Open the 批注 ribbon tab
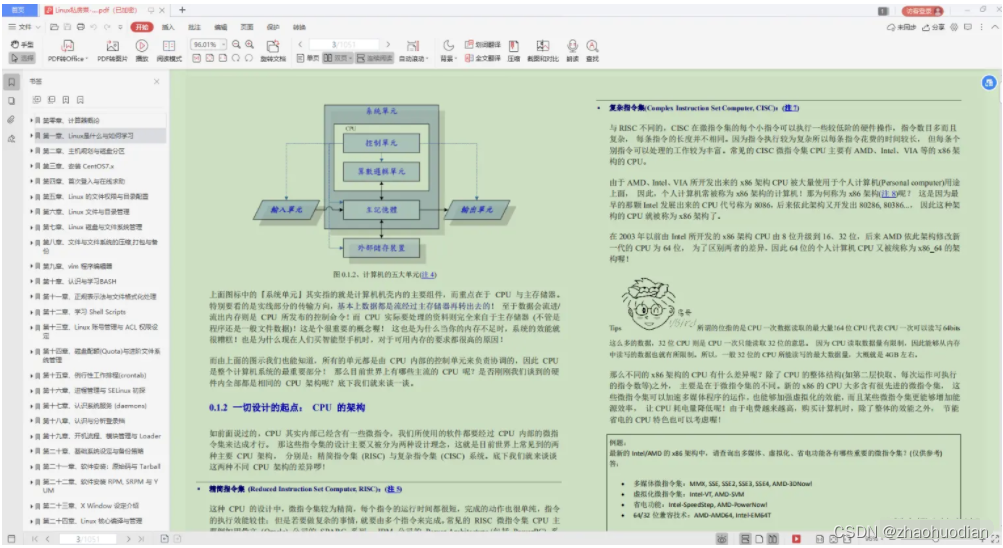The image size is (1003, 548). [x=194, y=27]
